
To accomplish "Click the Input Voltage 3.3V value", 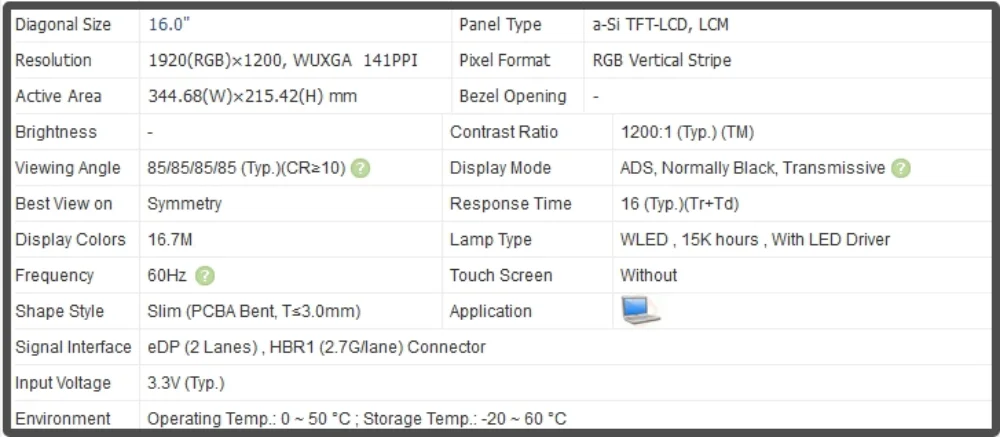I will [x=186, y=383].
